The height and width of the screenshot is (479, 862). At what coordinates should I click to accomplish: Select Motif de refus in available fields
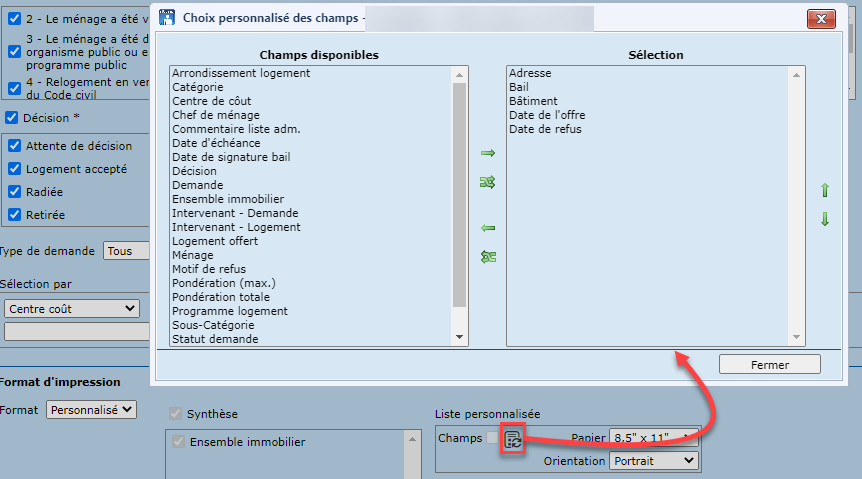coord(209,269)
